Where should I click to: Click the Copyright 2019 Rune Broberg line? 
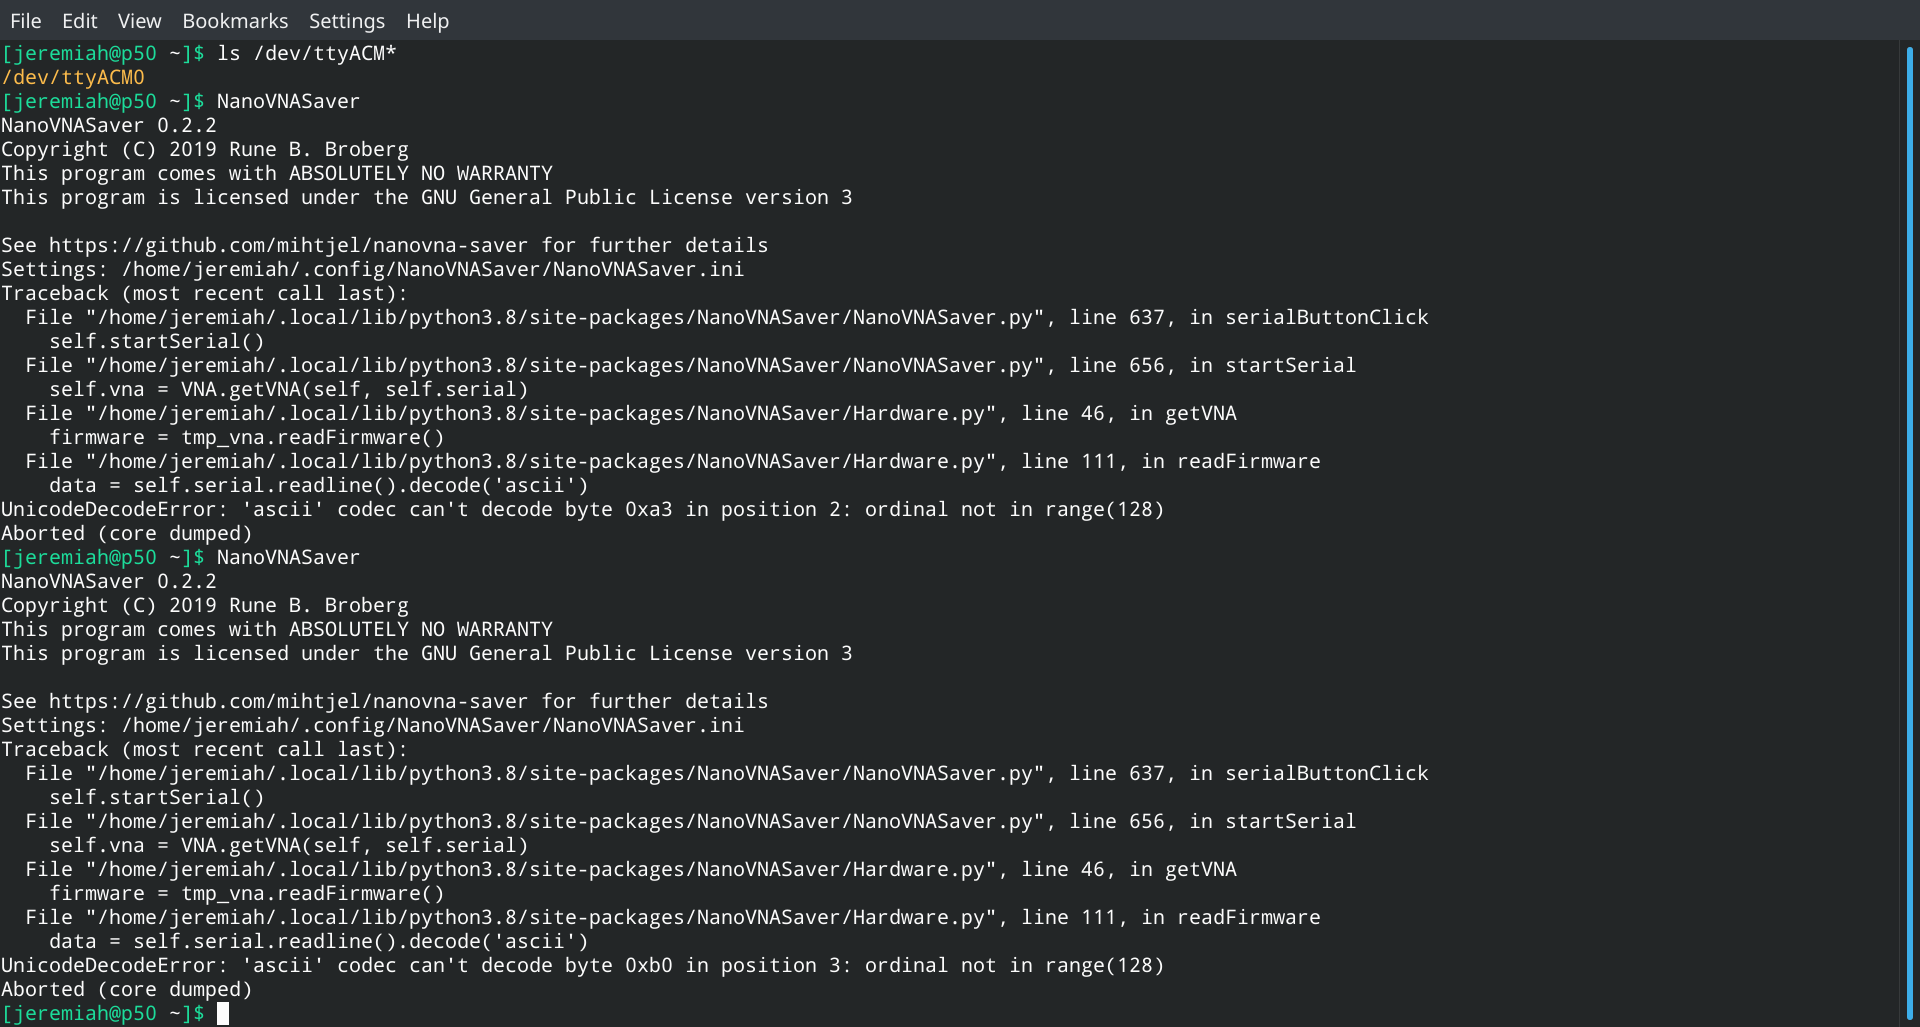(x=205, y=148)
